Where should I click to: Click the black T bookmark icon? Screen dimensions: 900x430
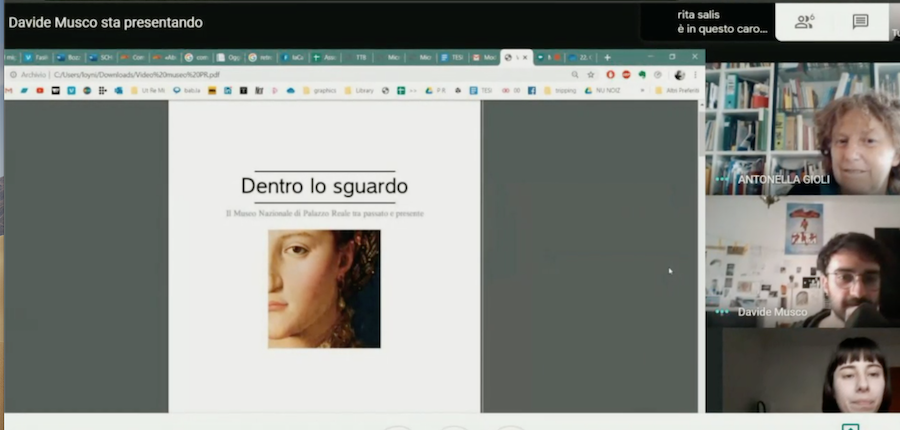(243, 91)
